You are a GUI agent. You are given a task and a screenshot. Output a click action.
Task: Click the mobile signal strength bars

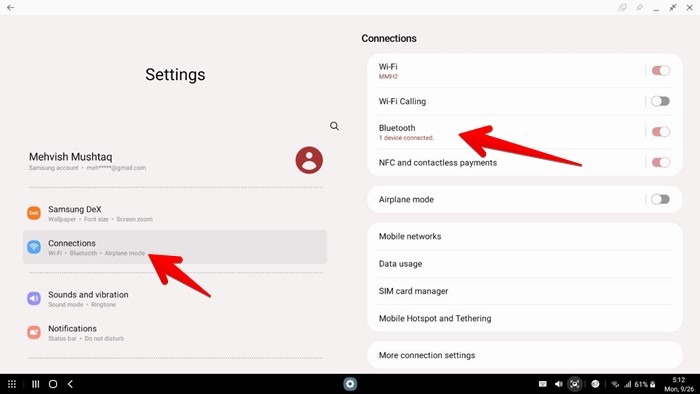click(628, 384)
